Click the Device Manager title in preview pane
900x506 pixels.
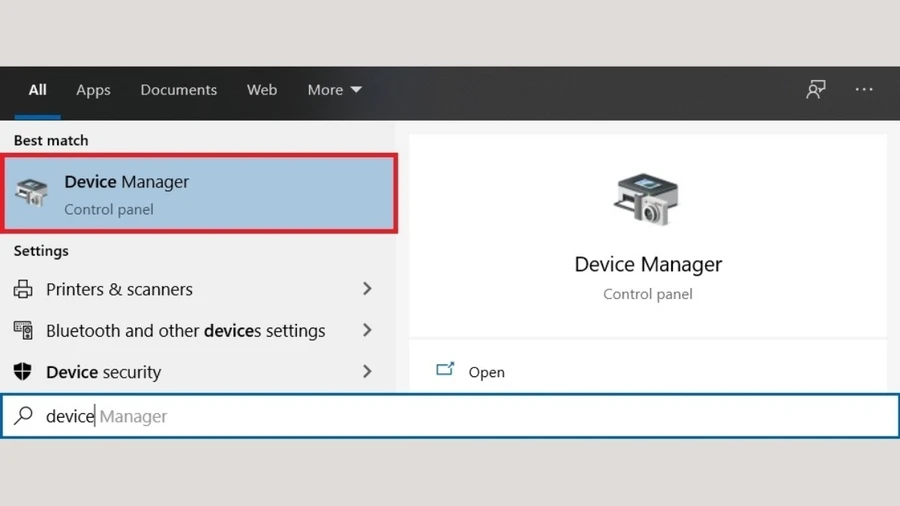[x=648, y=264]
